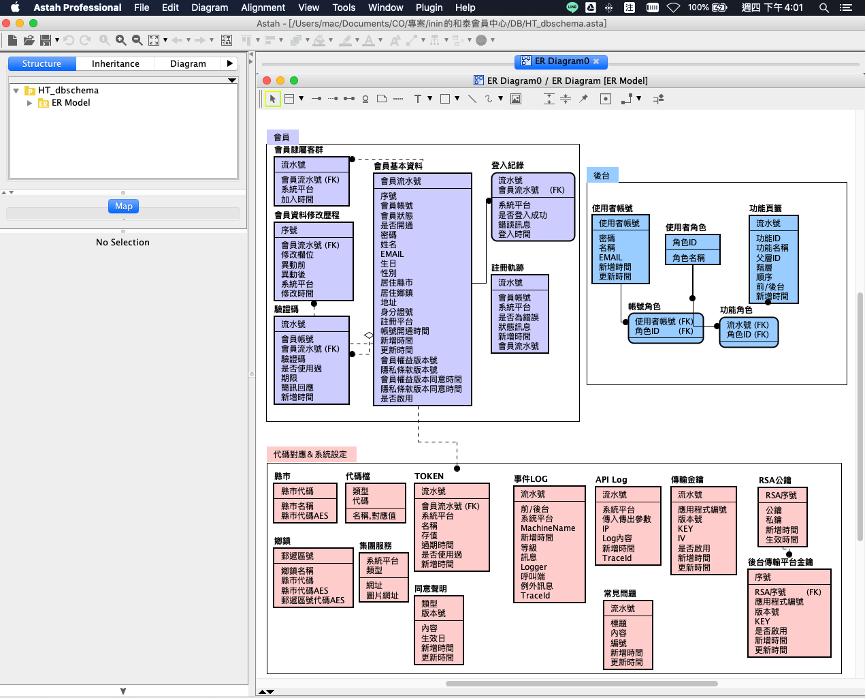Select the right-angle line style icon
Image resolution: width=866 pixels, height=700 pixels.
pyautogui.click(x=626, y=99)
